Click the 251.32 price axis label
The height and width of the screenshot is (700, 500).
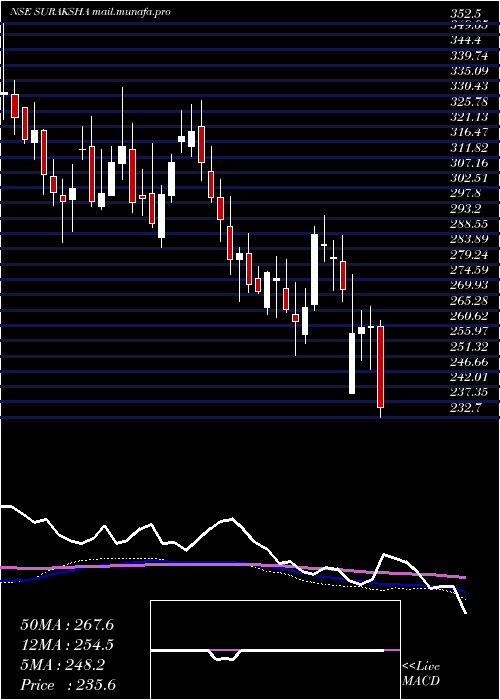coord(470,347)
